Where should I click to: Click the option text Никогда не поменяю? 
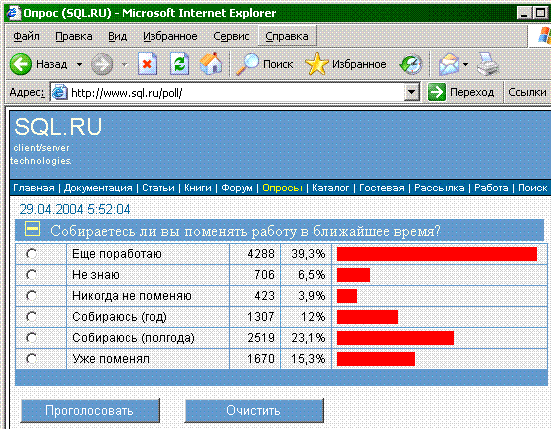(132, 296)
